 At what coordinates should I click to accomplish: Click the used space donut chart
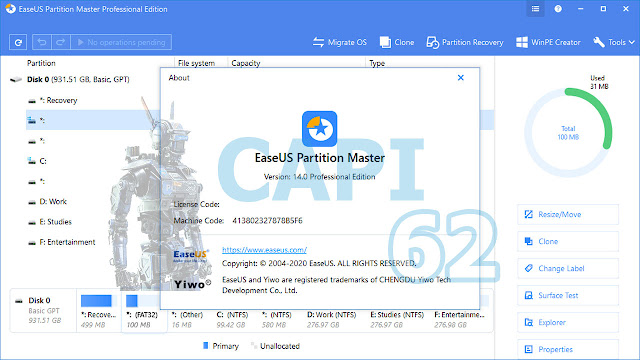(x=568, y=133)
